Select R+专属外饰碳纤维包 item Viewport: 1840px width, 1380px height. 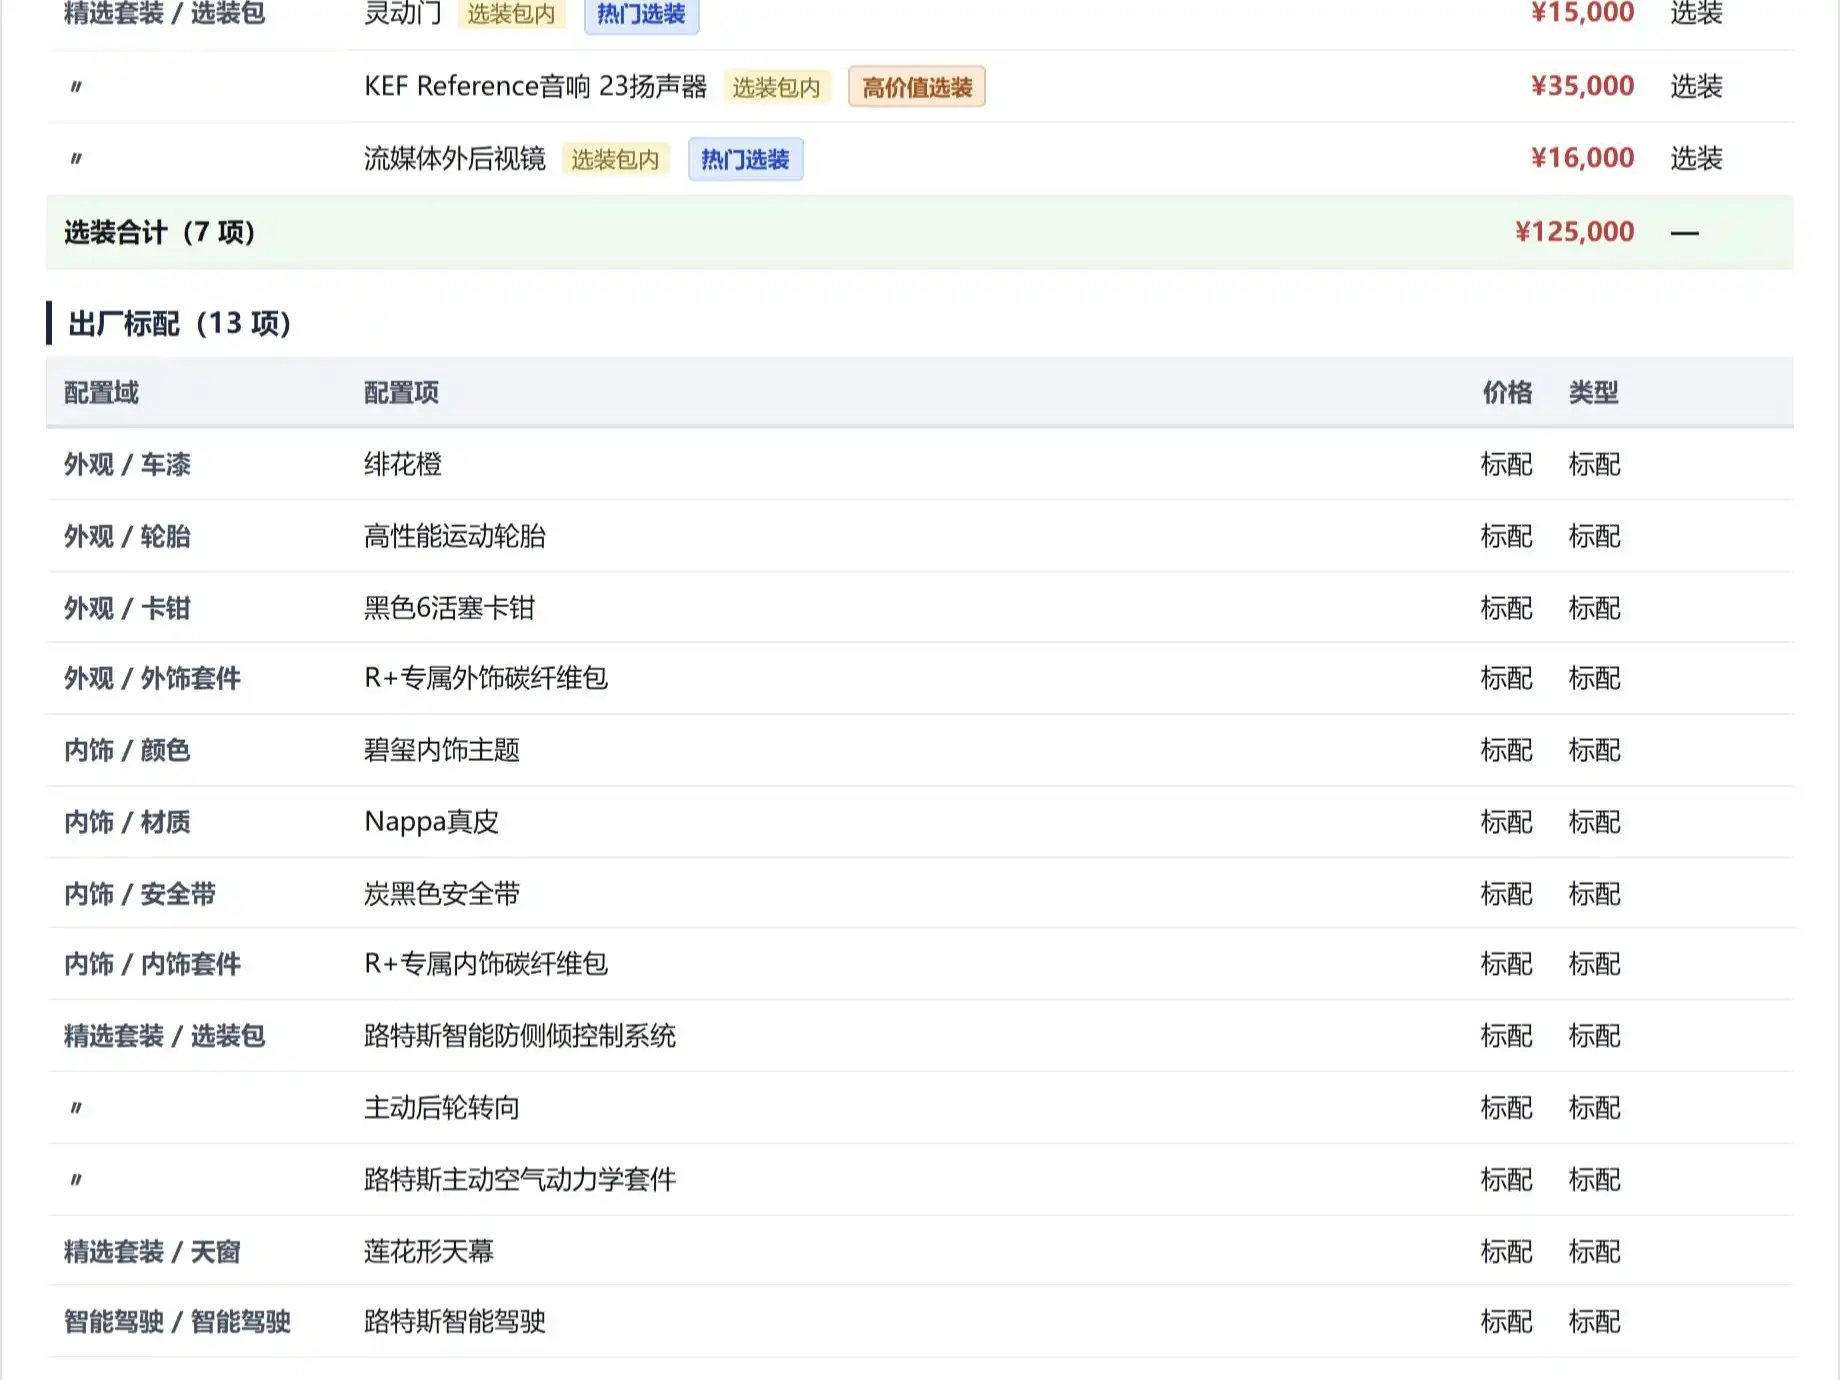click(486, 678)
